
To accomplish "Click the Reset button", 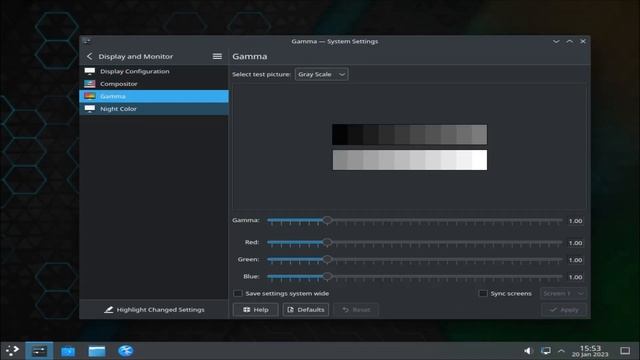I will pyautogui.click(x=356, y=310).
